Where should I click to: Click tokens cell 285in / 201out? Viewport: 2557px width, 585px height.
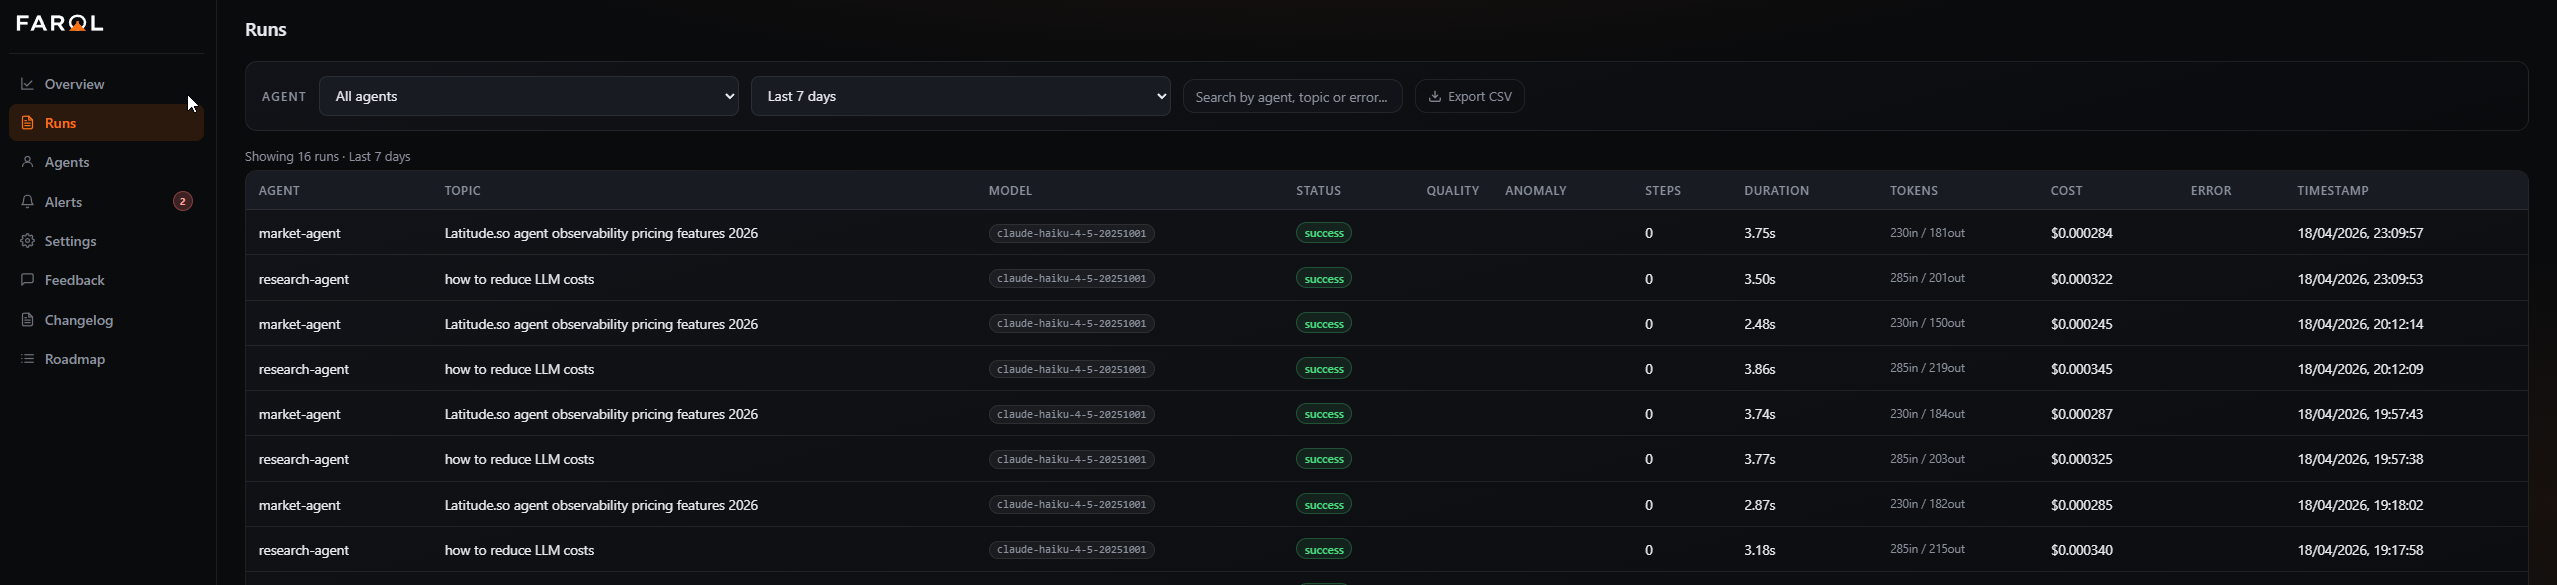click(1927, 278)
